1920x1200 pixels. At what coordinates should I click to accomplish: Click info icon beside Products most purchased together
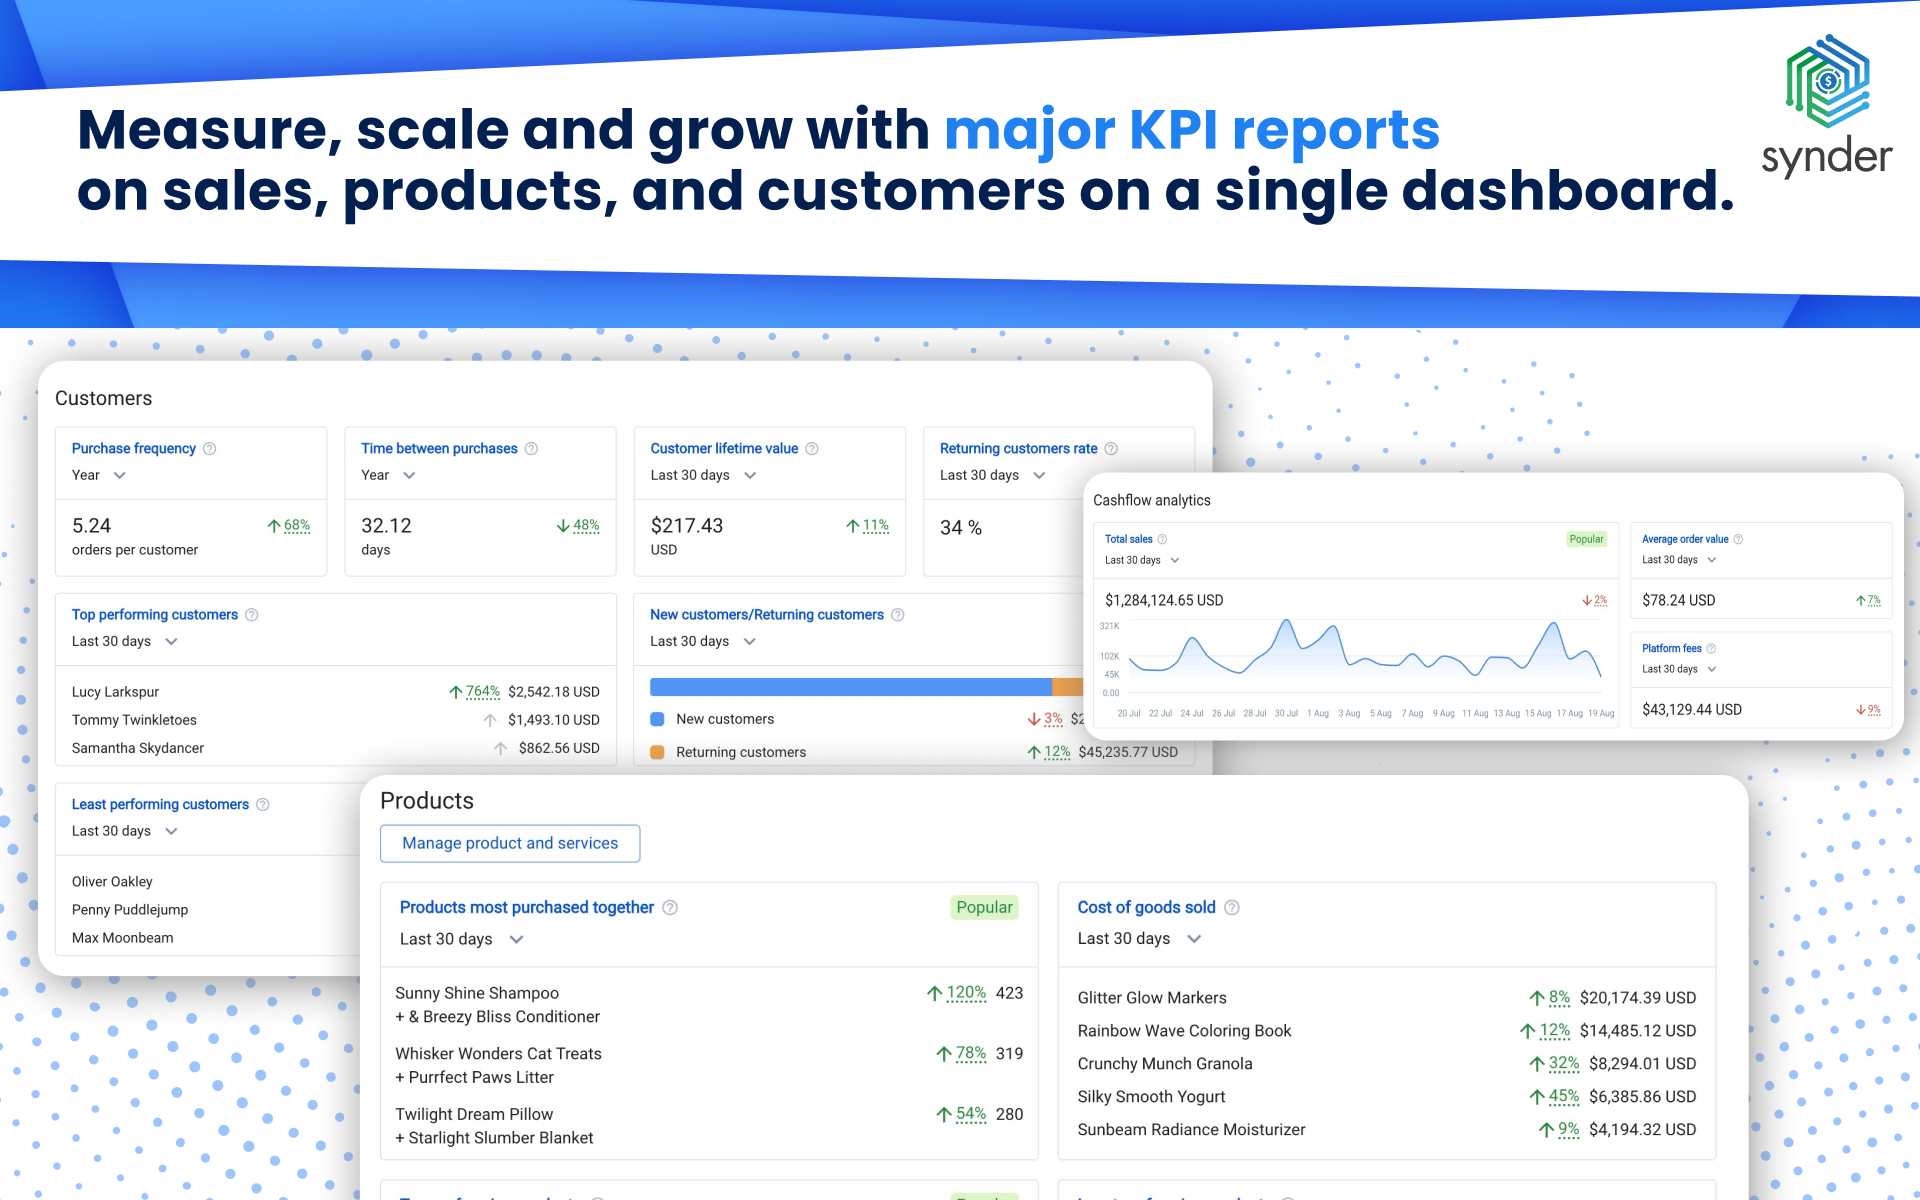pos(670,908)
